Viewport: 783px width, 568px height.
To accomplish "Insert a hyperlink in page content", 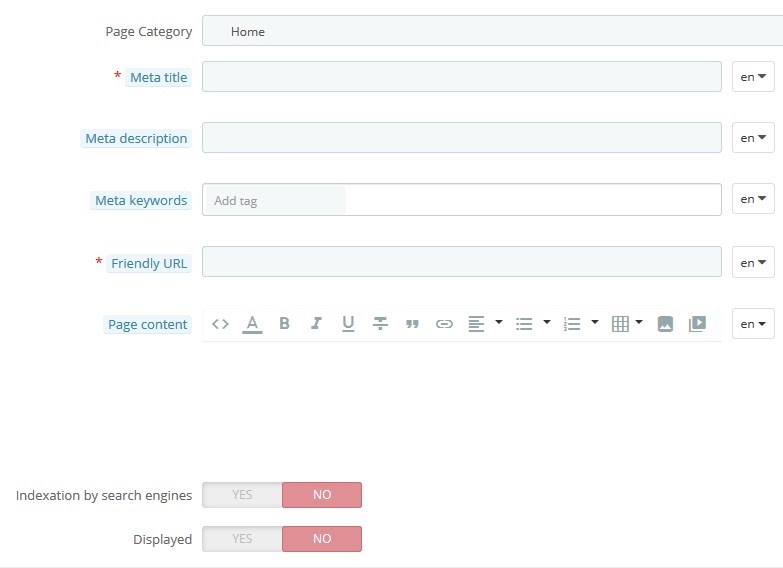I will click(444, 324).
